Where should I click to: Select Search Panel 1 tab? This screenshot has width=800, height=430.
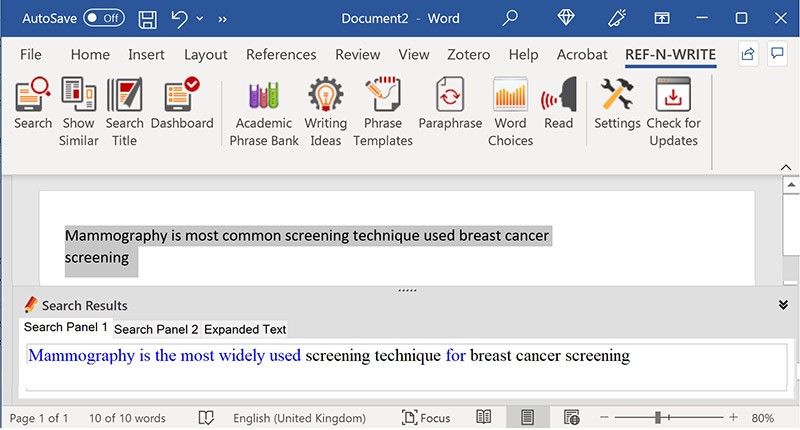[66, 327]
